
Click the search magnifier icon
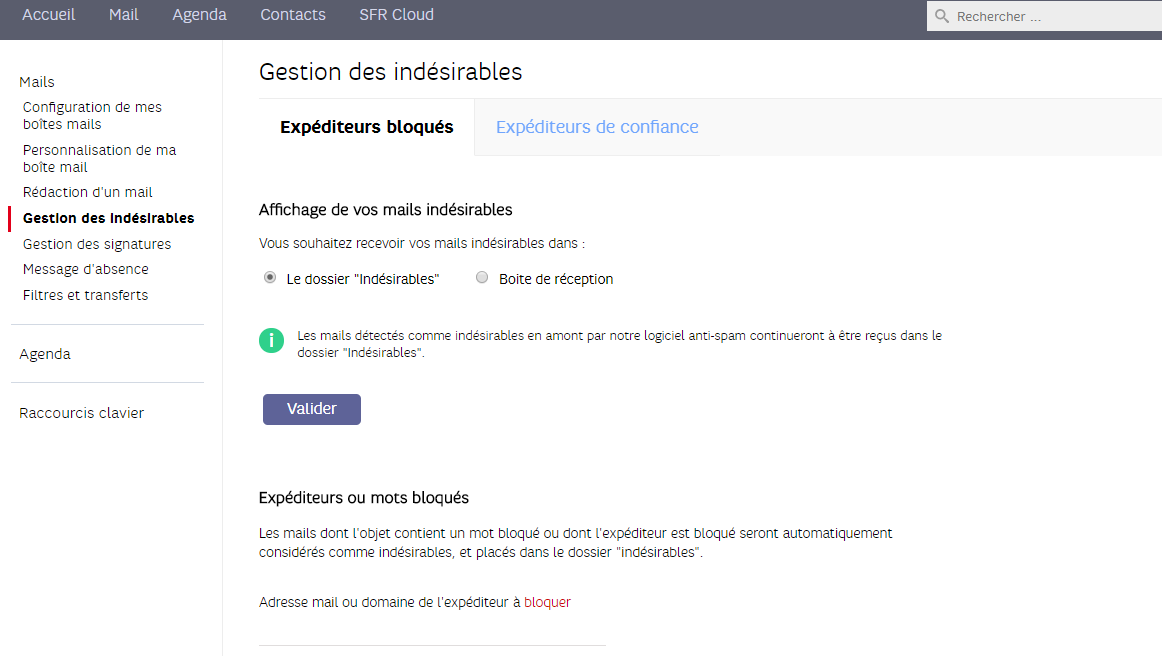point(942,16)
